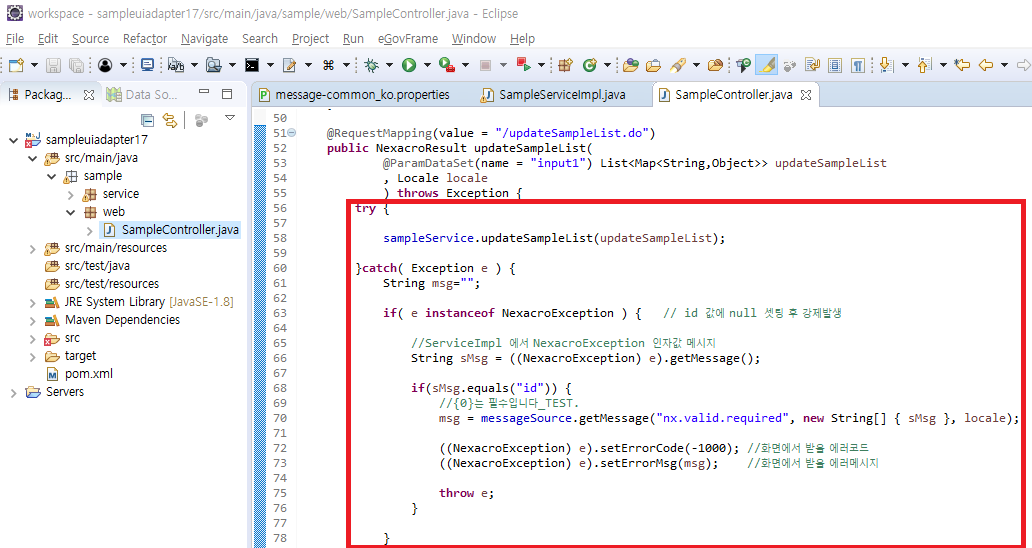1032x548 pixels.
Task: Click the Last Edit Location arrow icon
Action: 962,65
